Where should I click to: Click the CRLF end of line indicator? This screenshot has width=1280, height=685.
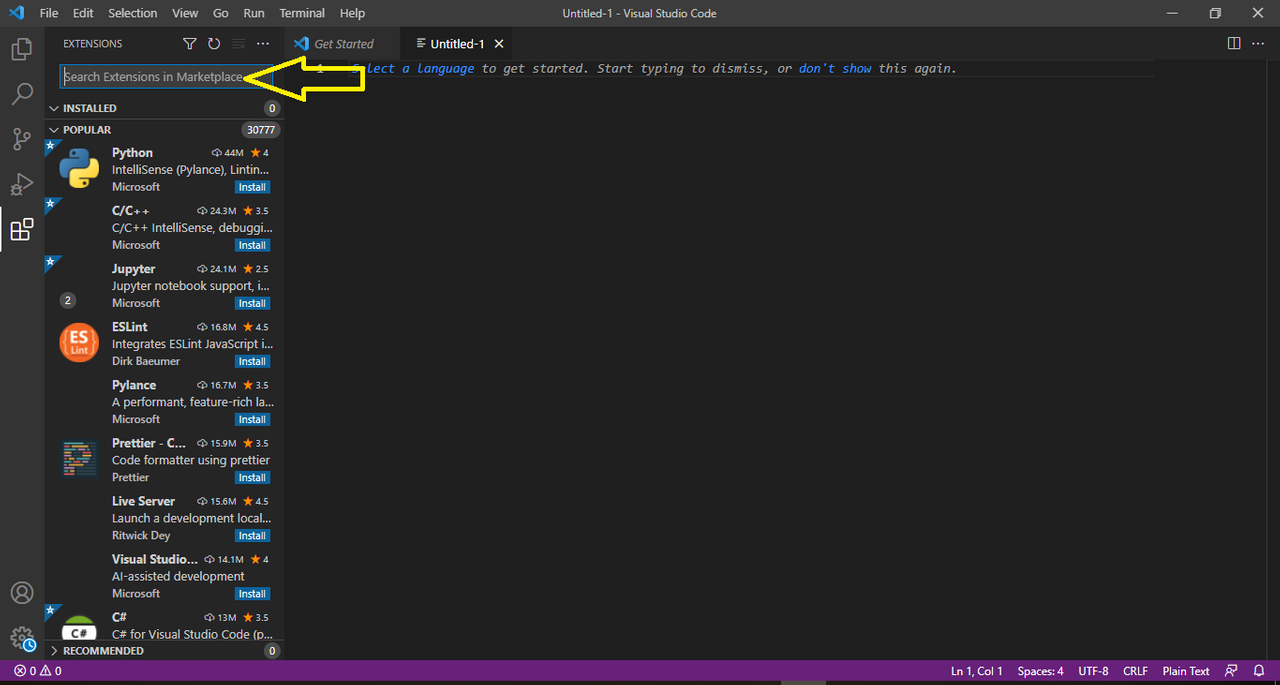tap(1135, 671)
